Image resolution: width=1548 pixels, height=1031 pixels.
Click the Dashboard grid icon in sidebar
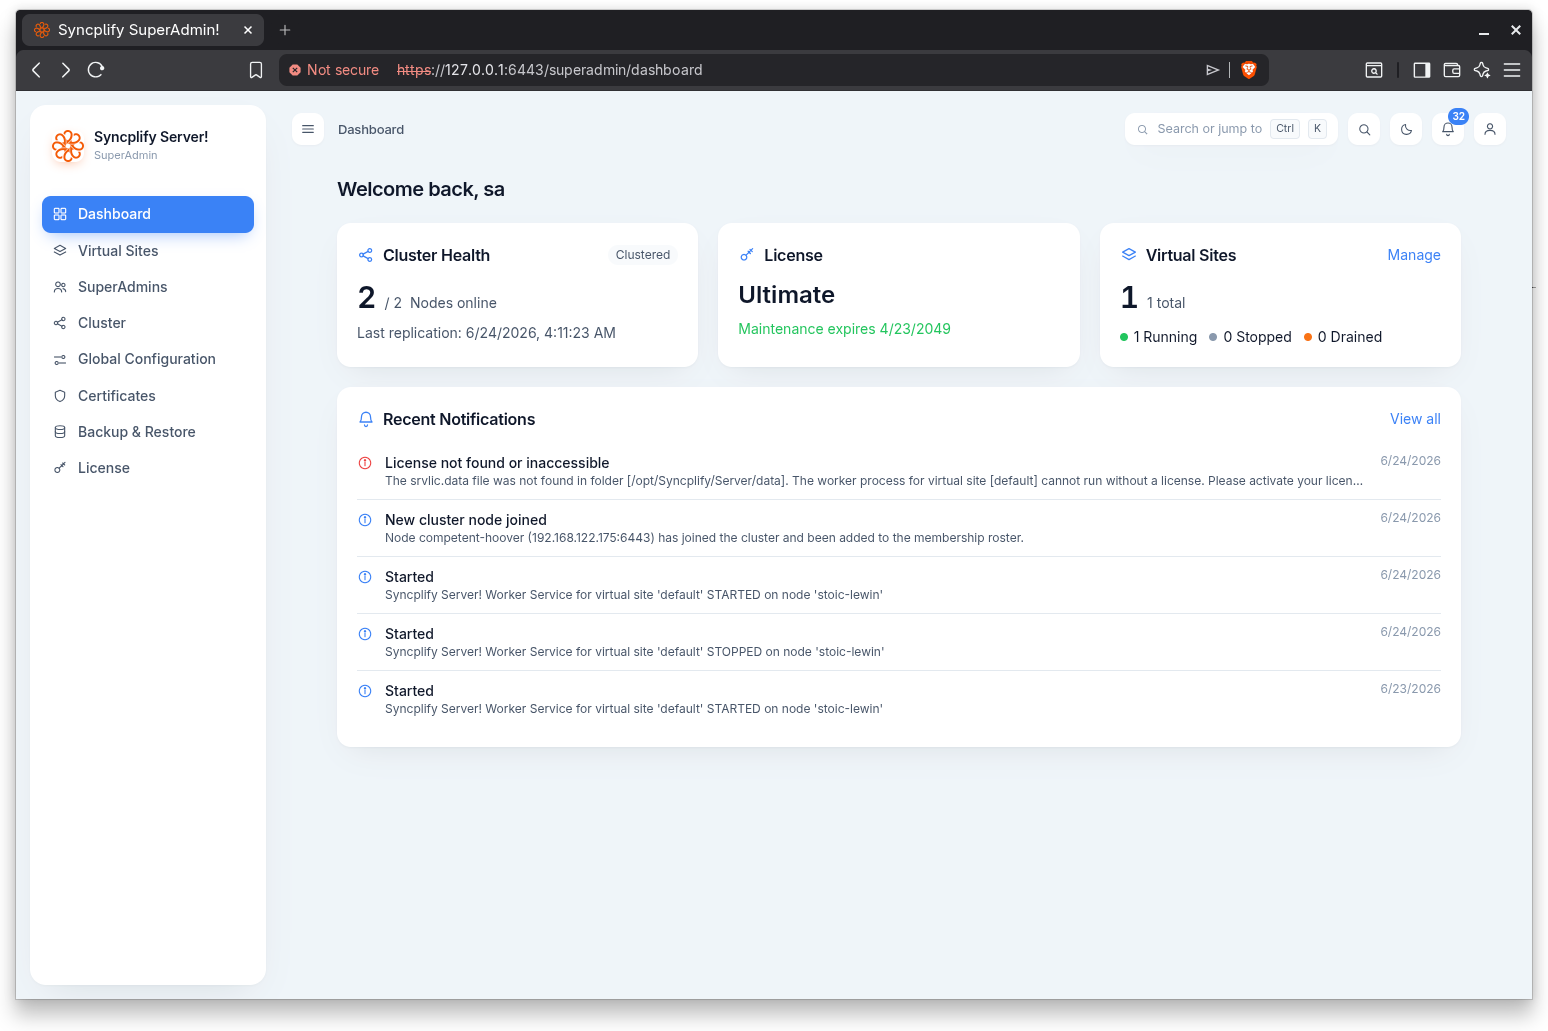coord(60,214)
